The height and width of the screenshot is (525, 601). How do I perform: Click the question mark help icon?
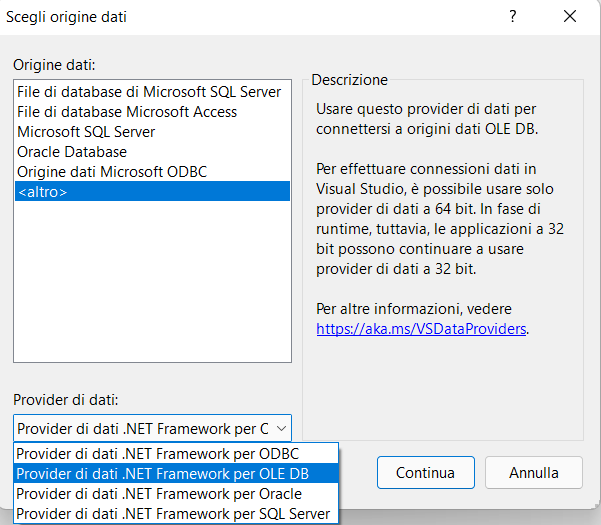pos(512,16)
